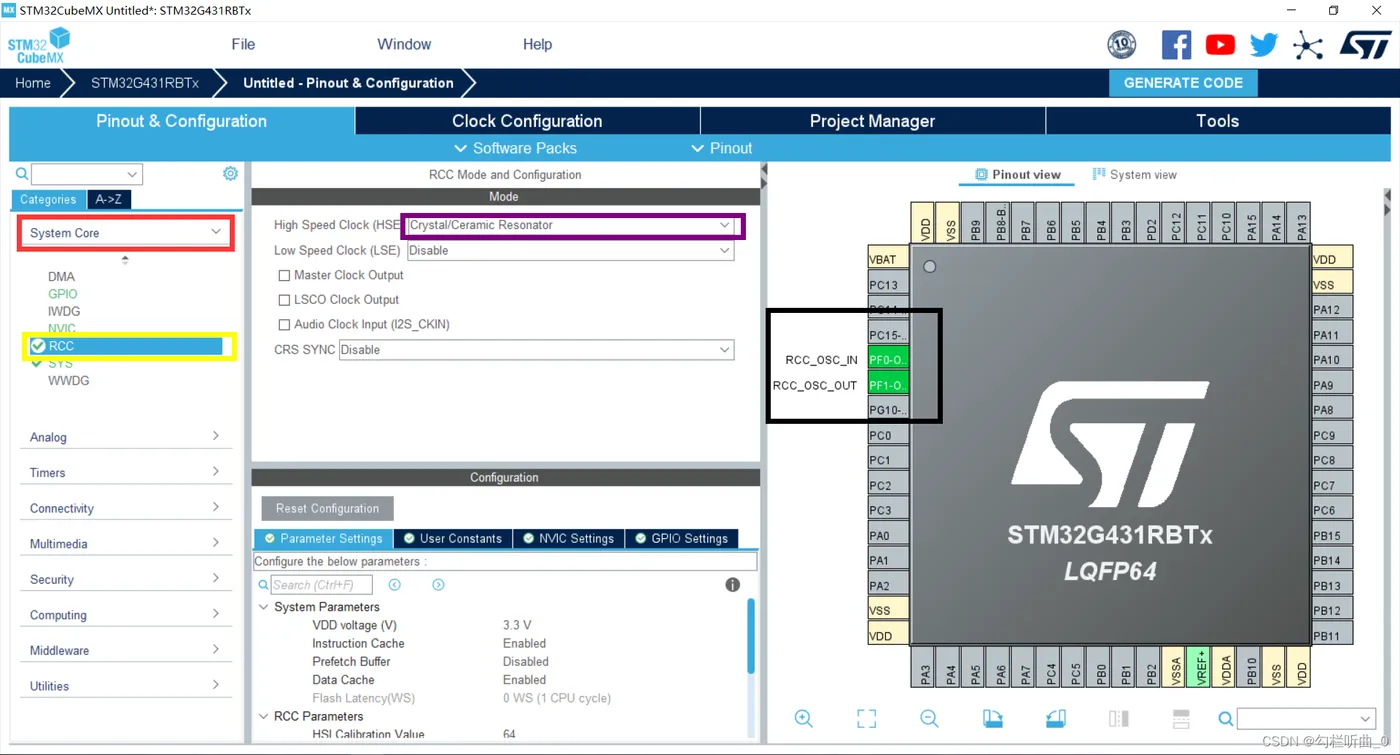Enable Master Clock Output checkbox
The width and height of the screenshot is (1400, 755).
pyautogui.click(x=284, y=275)
